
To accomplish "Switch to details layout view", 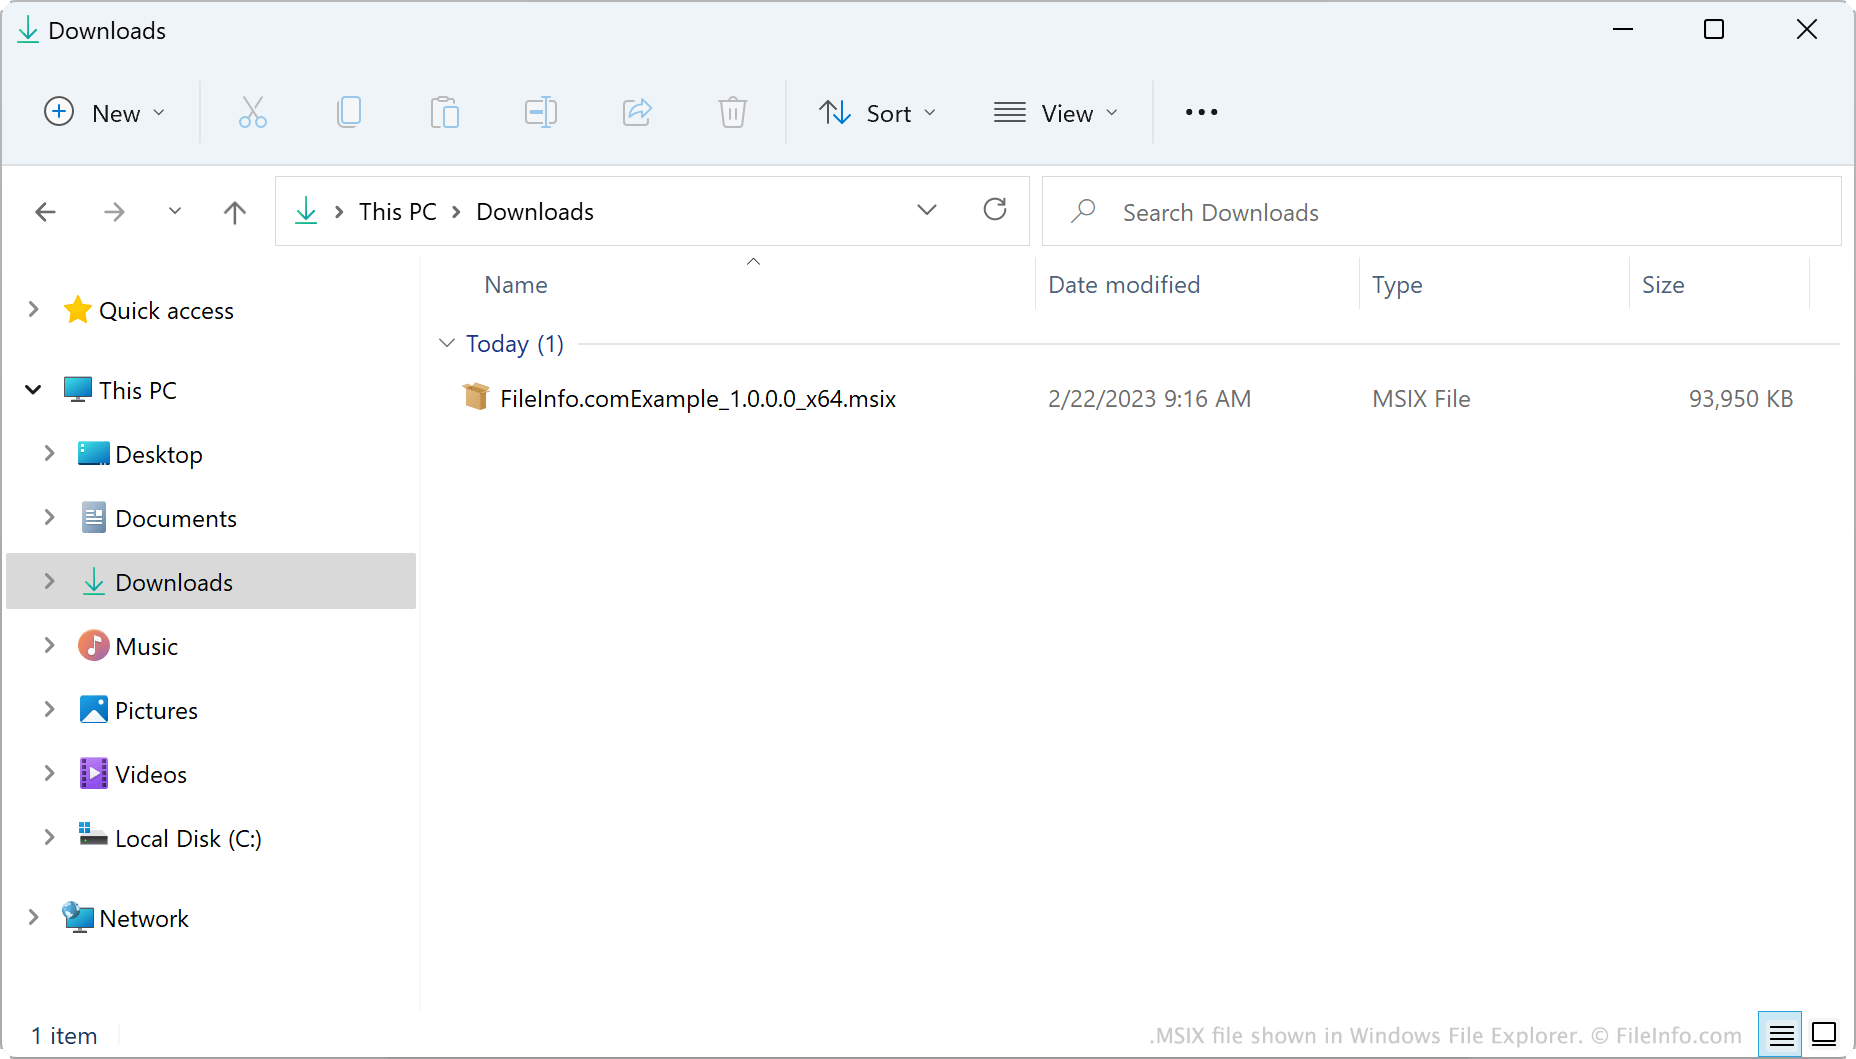I will pyautogui.click(x=1781, y=1034).
